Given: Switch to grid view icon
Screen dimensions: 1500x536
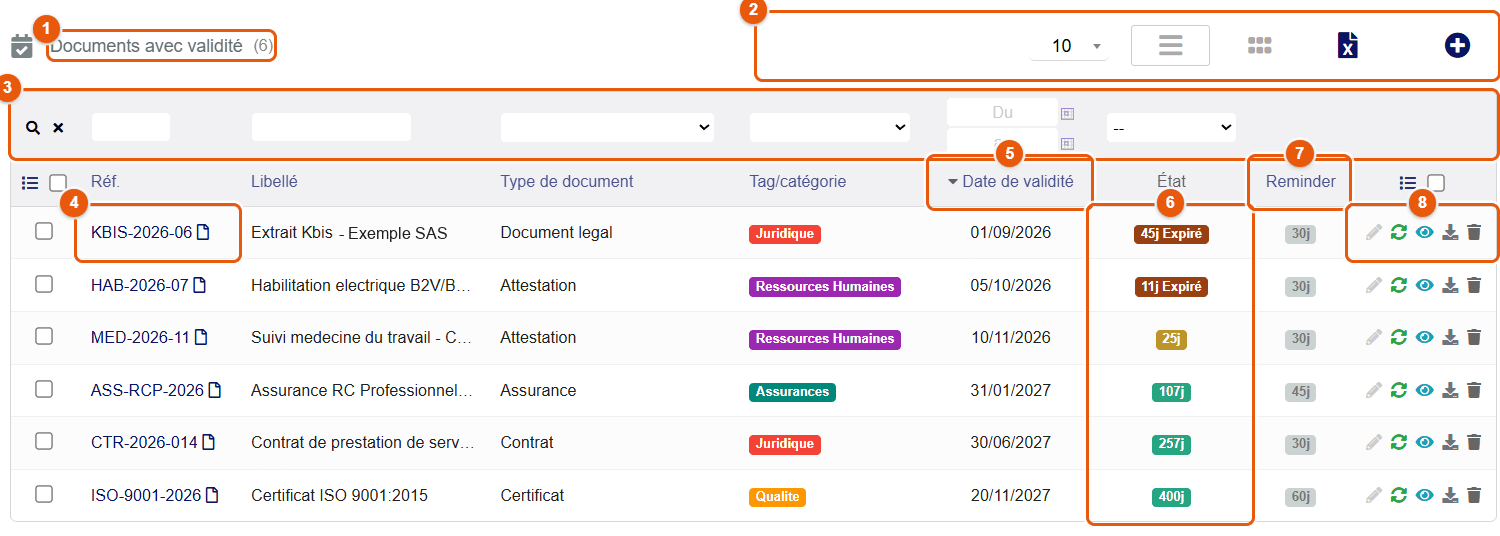Looking at the screenshot, I should tap(1259, 45).
